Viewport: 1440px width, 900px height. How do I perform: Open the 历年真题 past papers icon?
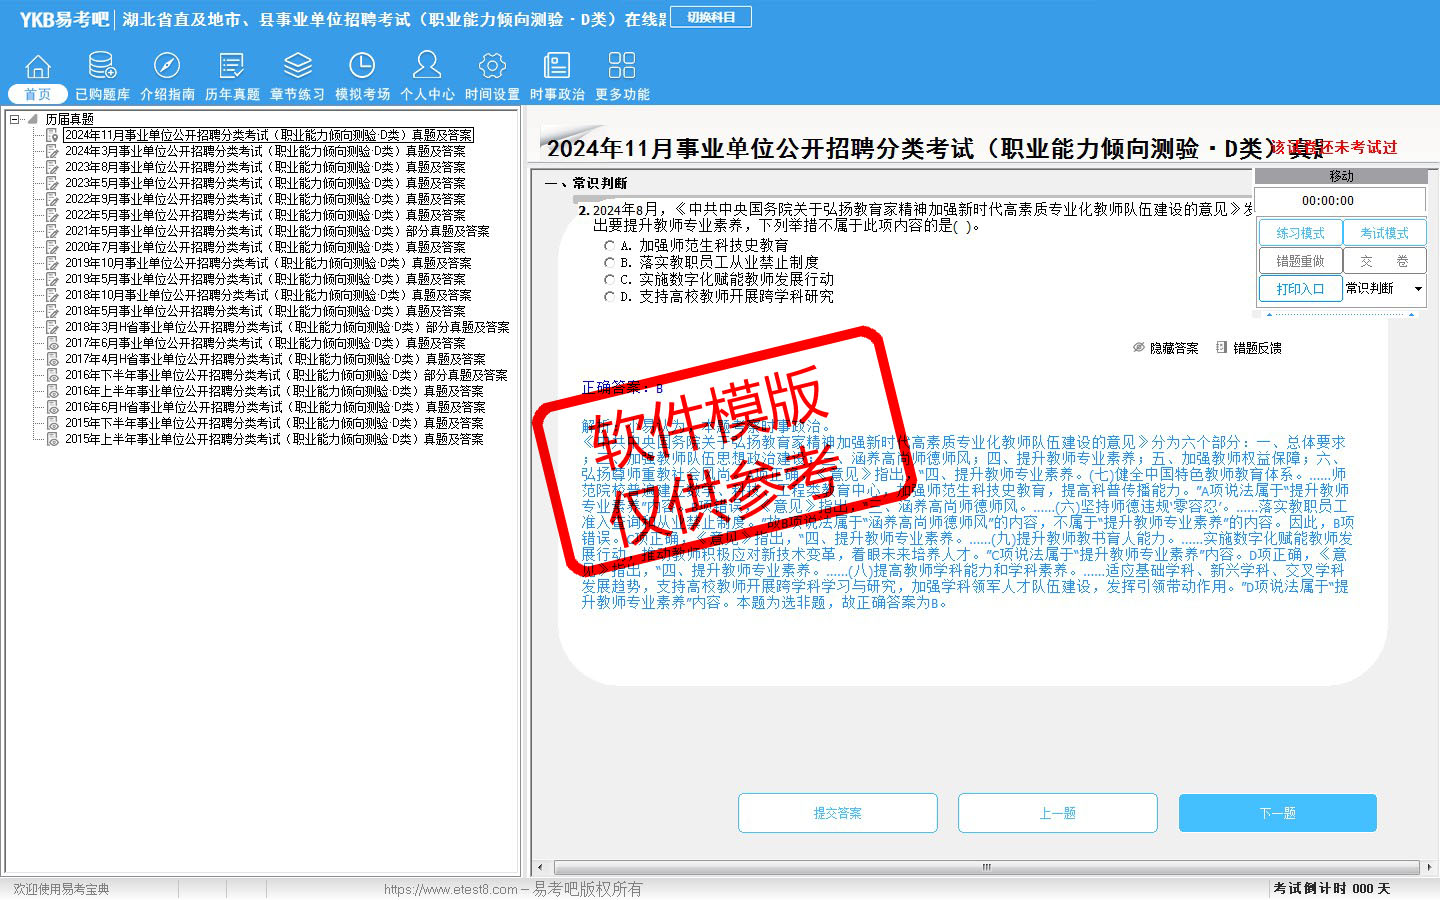pos(232,66)
